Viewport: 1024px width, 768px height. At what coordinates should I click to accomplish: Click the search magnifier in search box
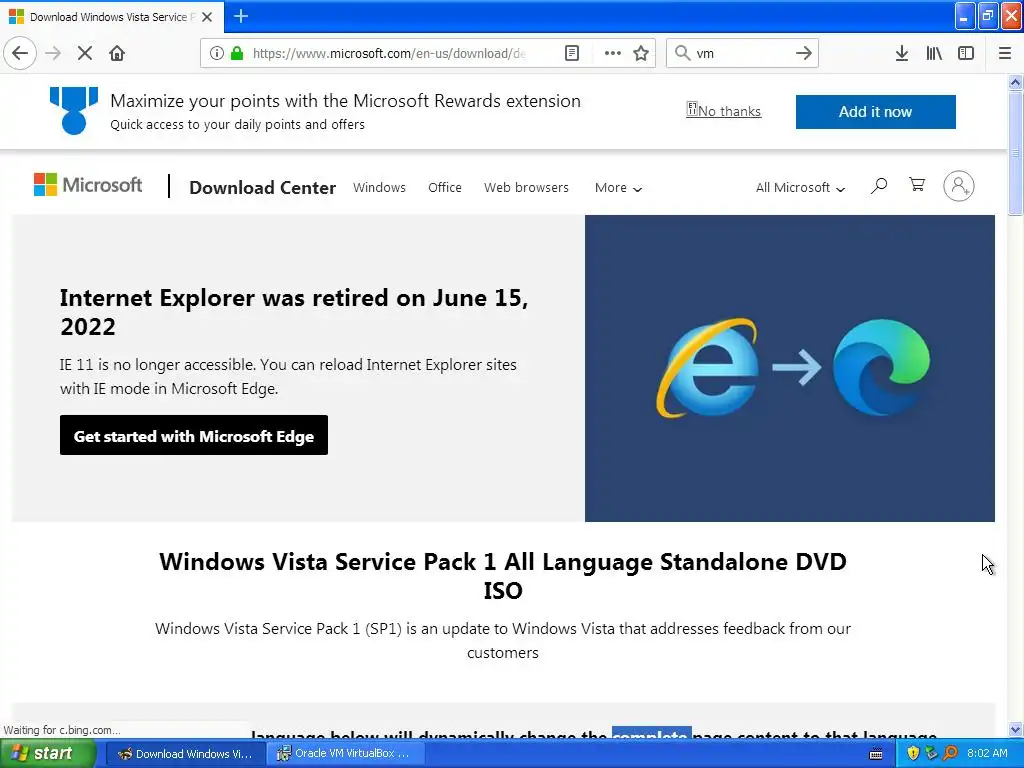[x=682, y=53]
